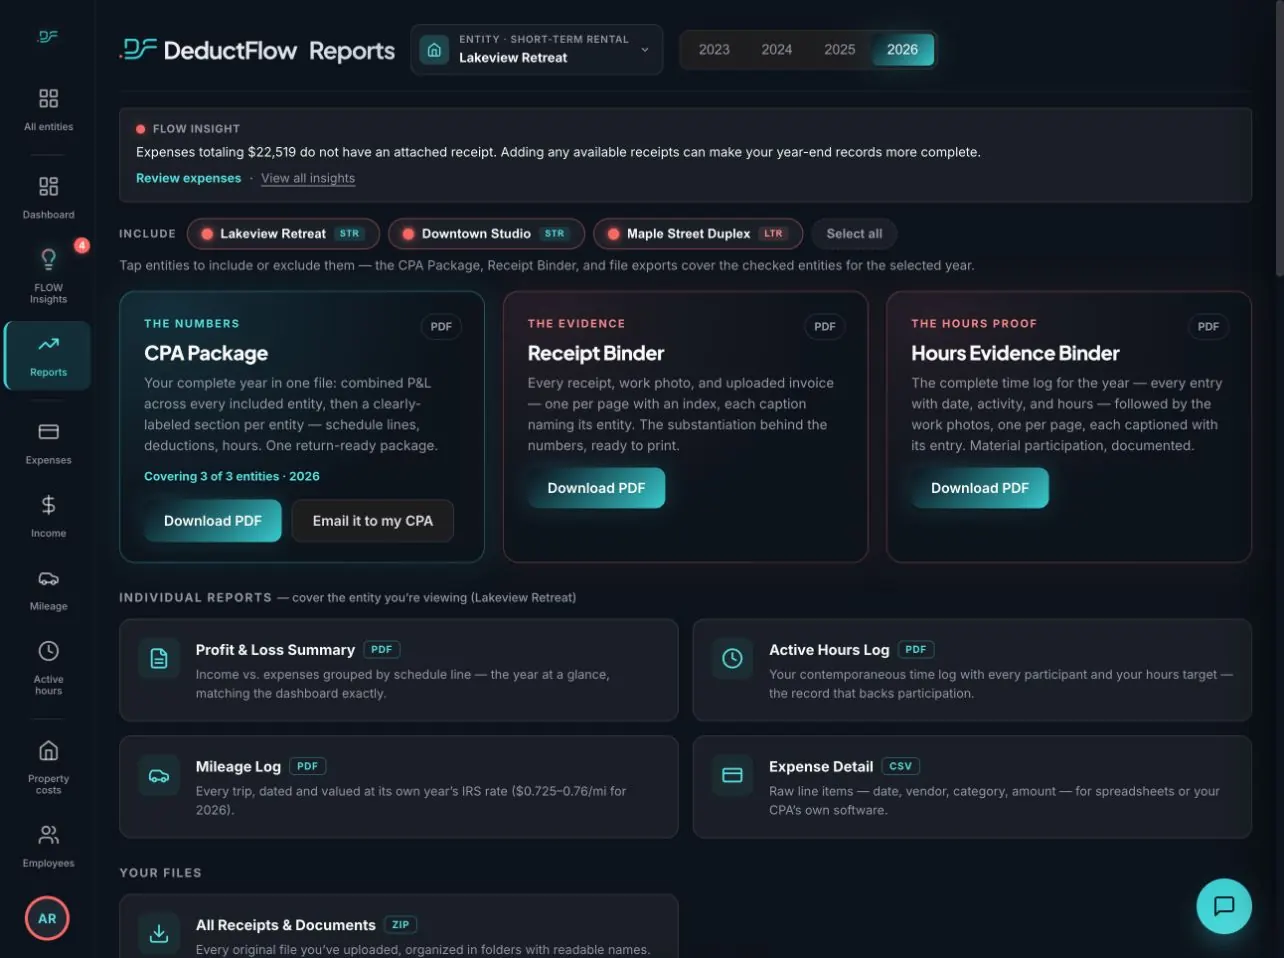This screenshot has width=1284, height=958.
Task: Click Select all entities chip
Action: pyautogui.click(x=854, y=234)
